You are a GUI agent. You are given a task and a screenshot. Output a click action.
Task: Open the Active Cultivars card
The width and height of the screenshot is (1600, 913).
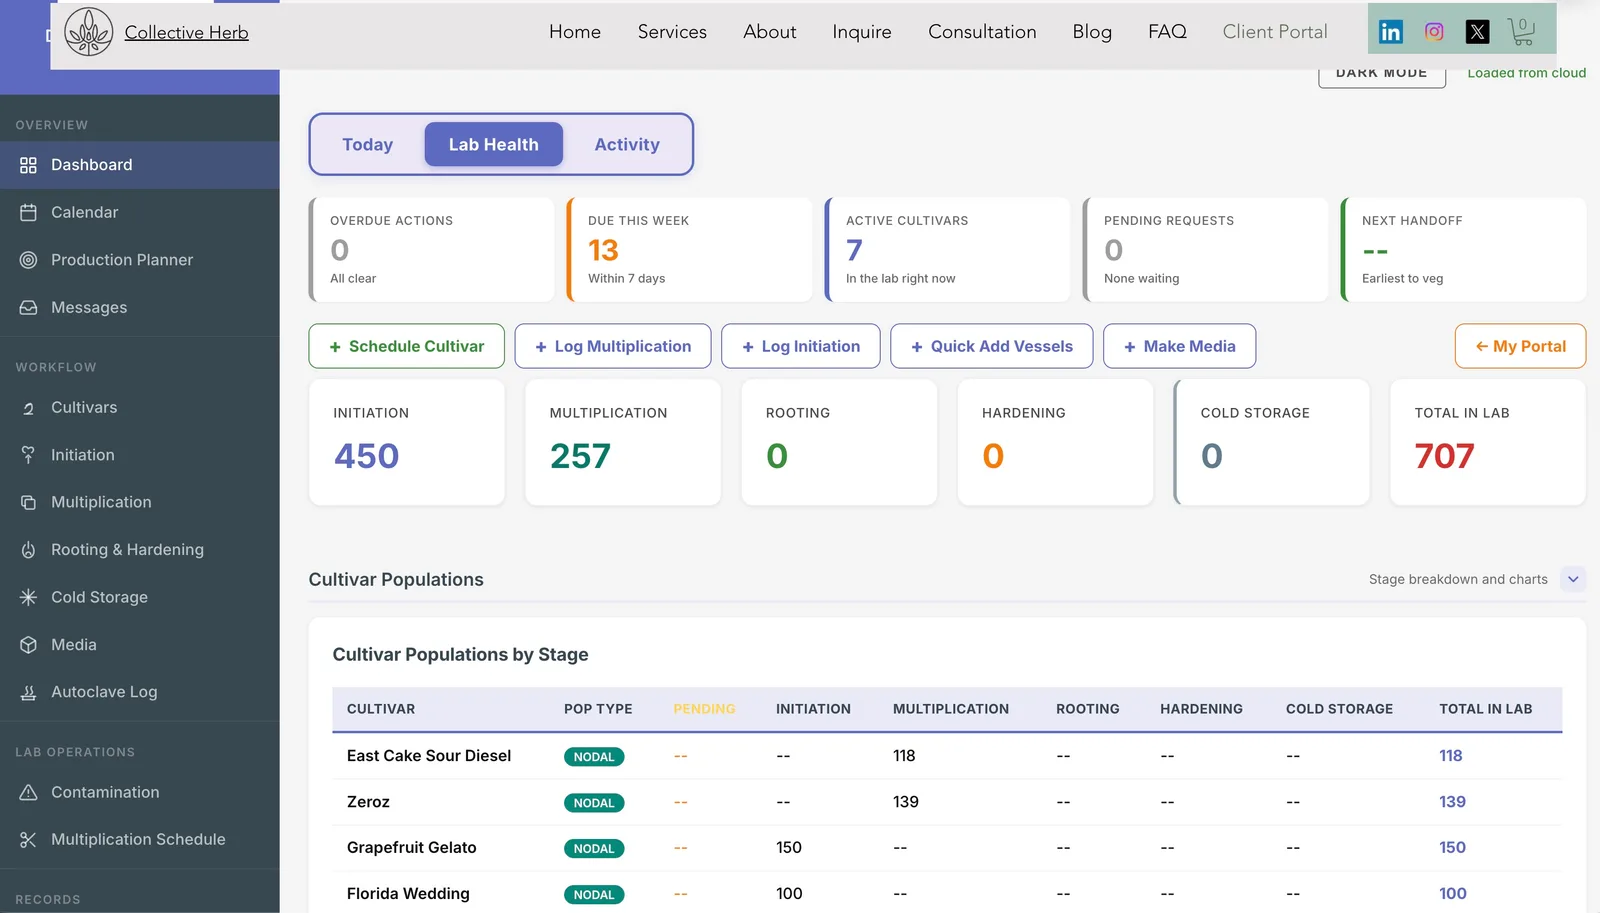click(x=948, y=249)
